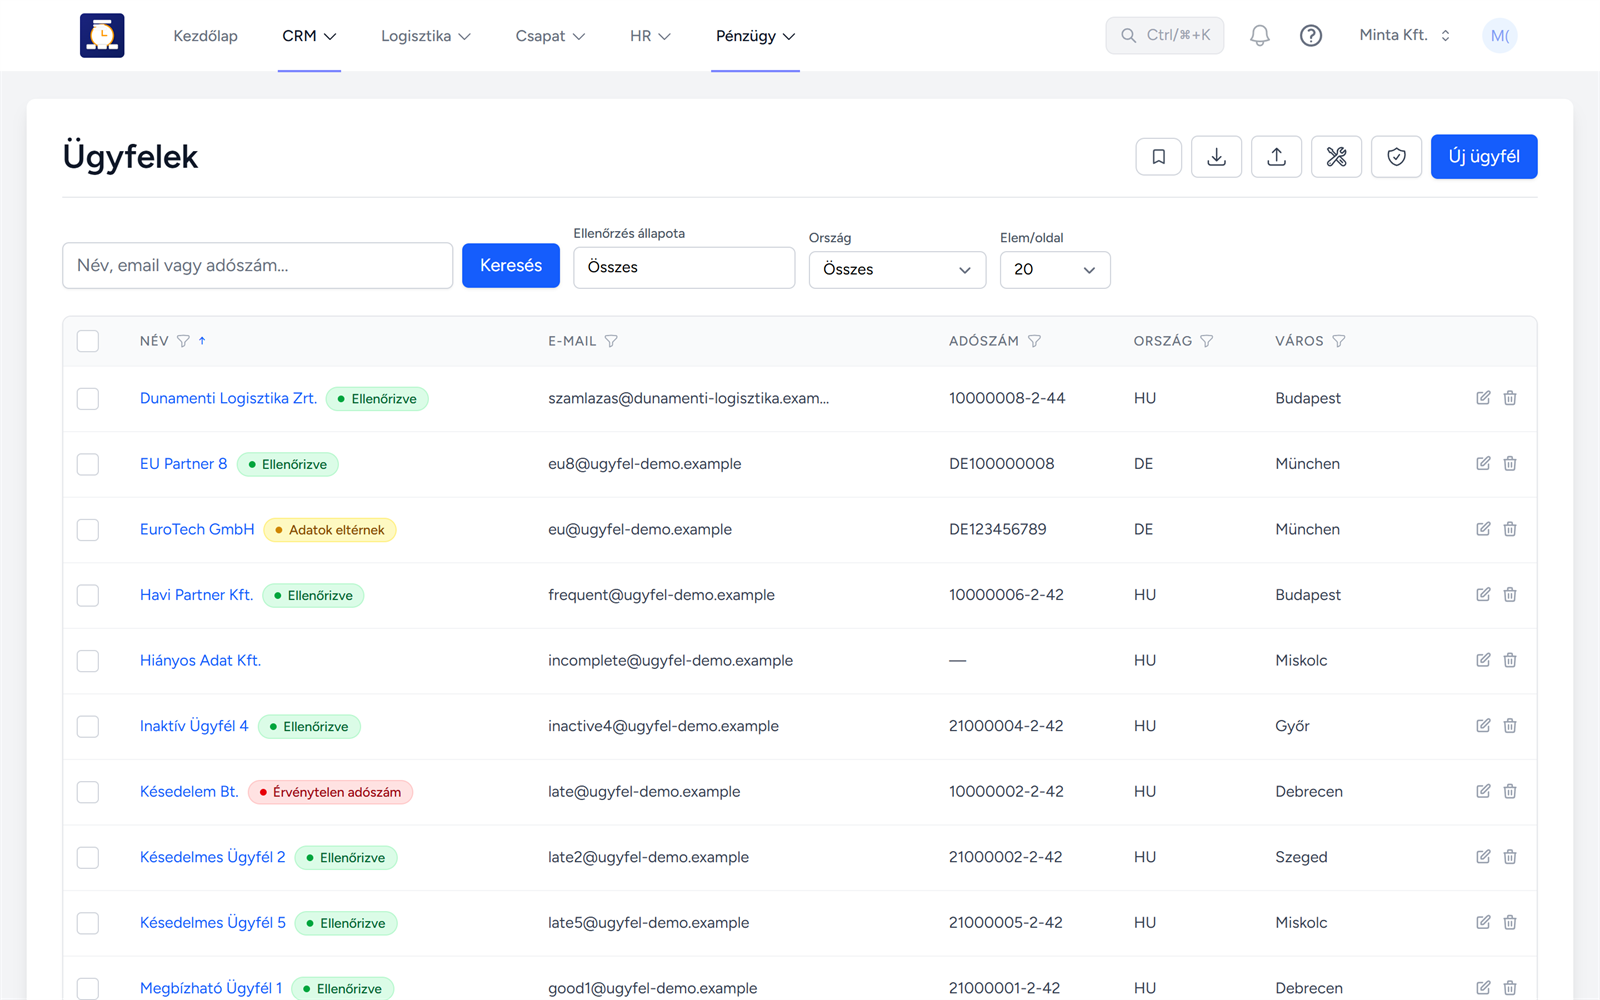Toggle the select-all checkbox in header
The image size is (1600, 1000).
pos(88,341)
